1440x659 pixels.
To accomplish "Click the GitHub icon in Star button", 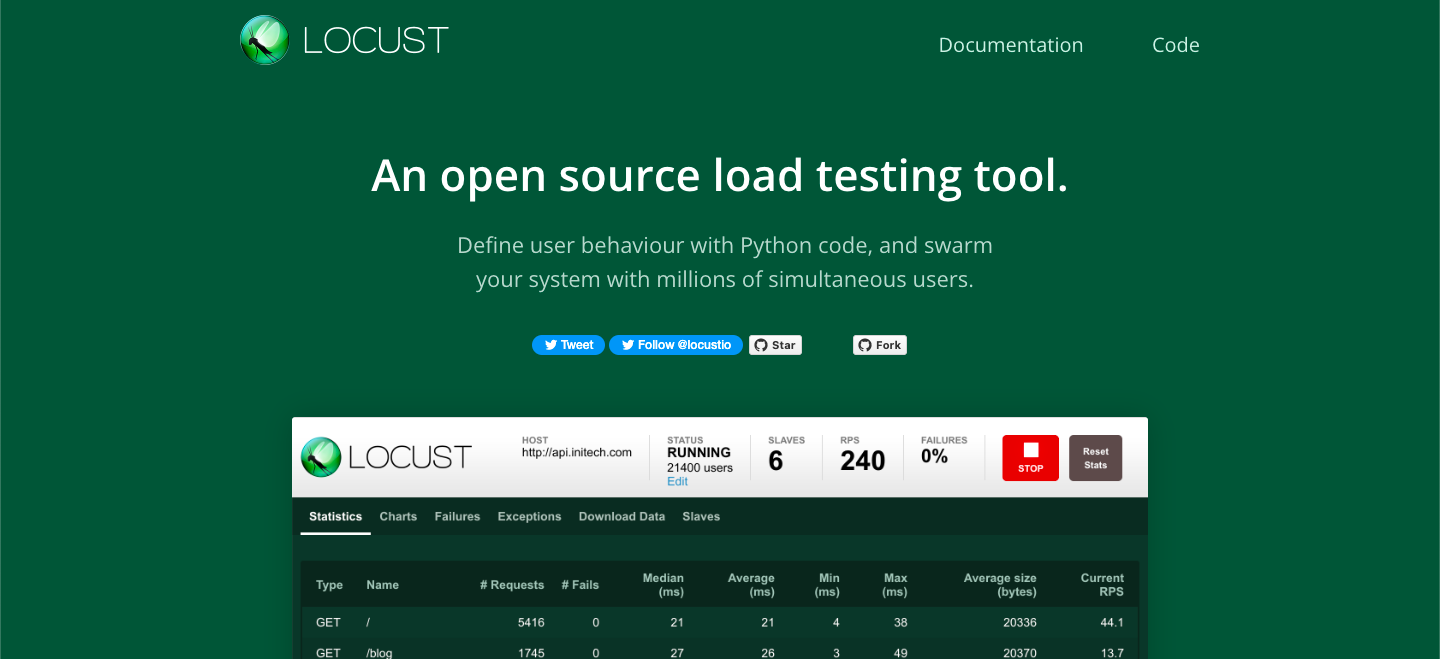I will (761, 345).
